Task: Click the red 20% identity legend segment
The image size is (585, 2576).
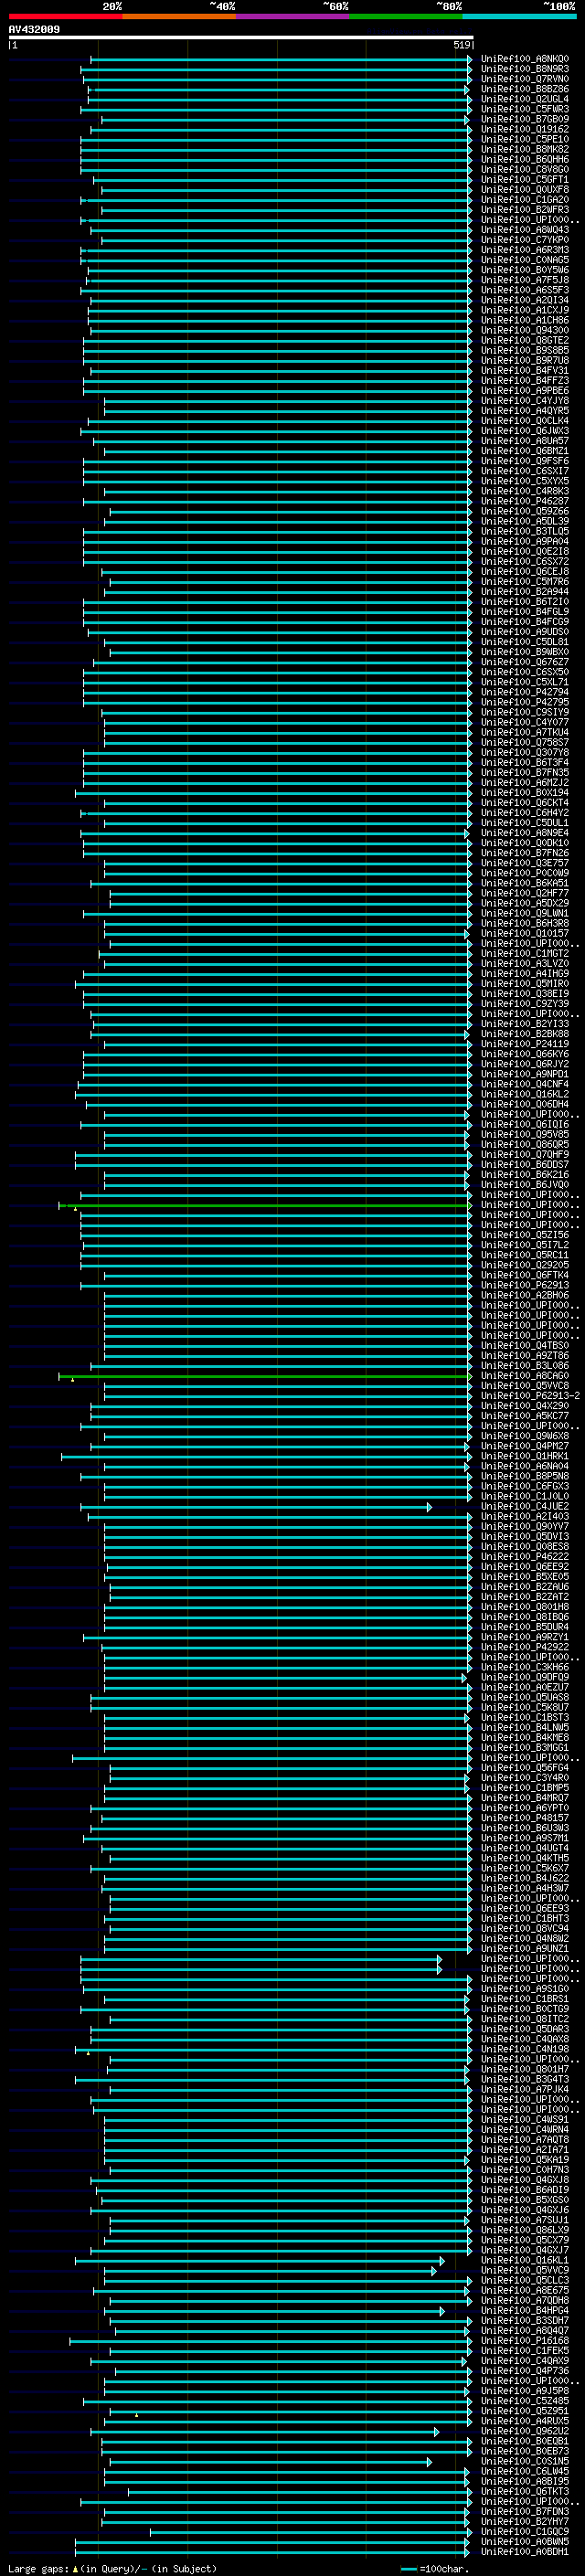Action: (65, 16)
